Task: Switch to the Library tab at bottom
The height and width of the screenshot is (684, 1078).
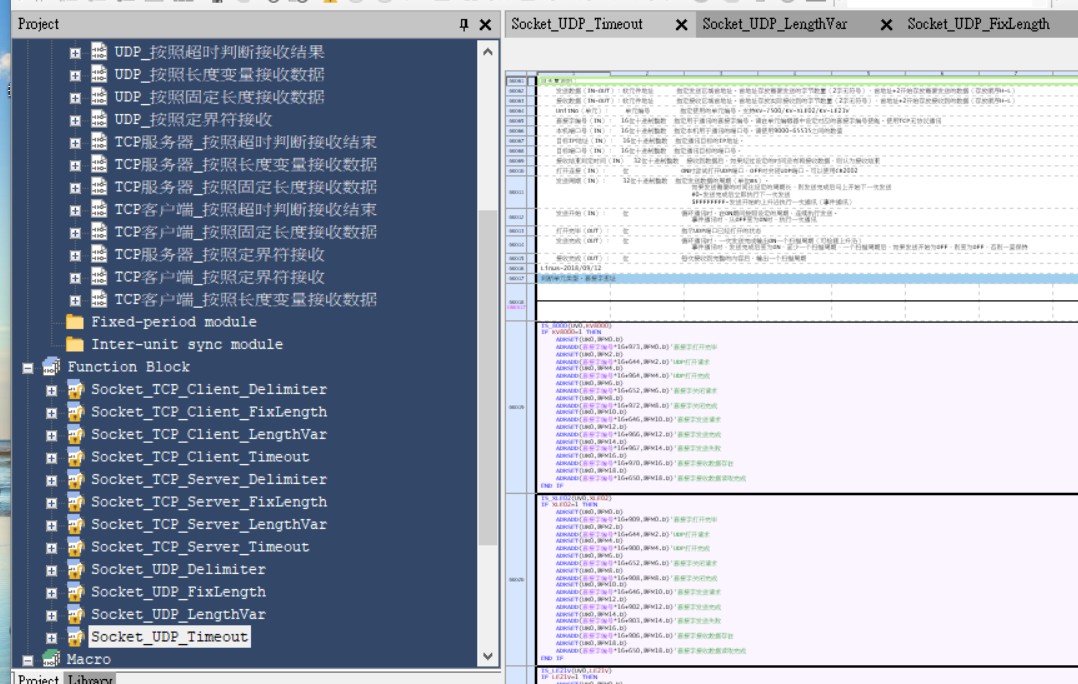Action: [90, 679]
